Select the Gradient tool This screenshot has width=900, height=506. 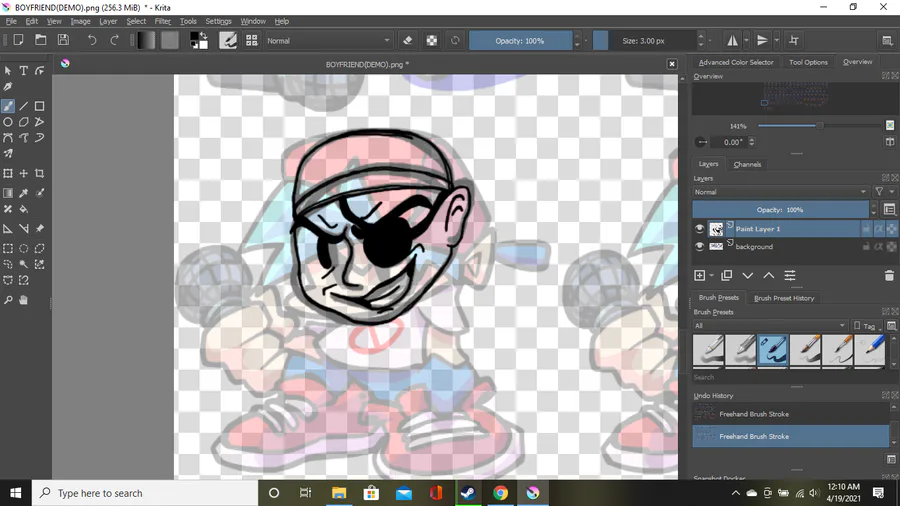(x=8, y=193)
